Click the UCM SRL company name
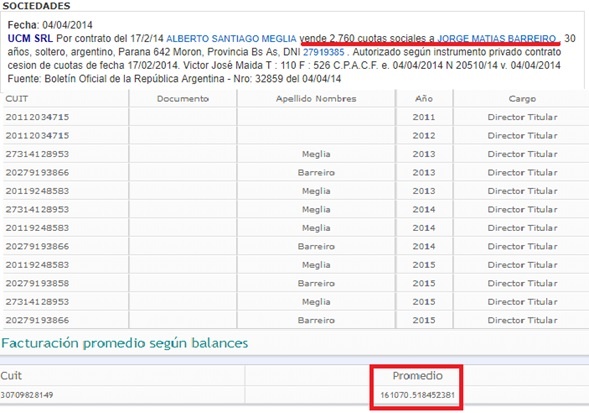The width and height of the screenshot is (589, 413). [x=30, y=39]
